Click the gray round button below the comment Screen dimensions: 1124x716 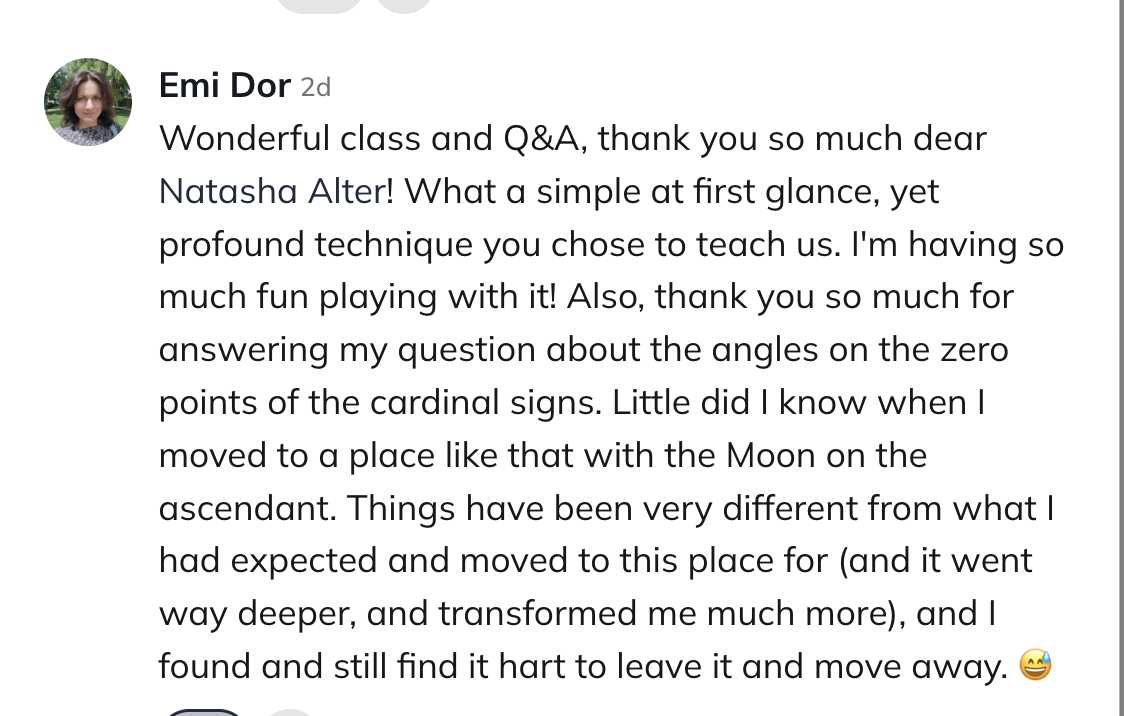pyautogui.click(x=291, y=713)
